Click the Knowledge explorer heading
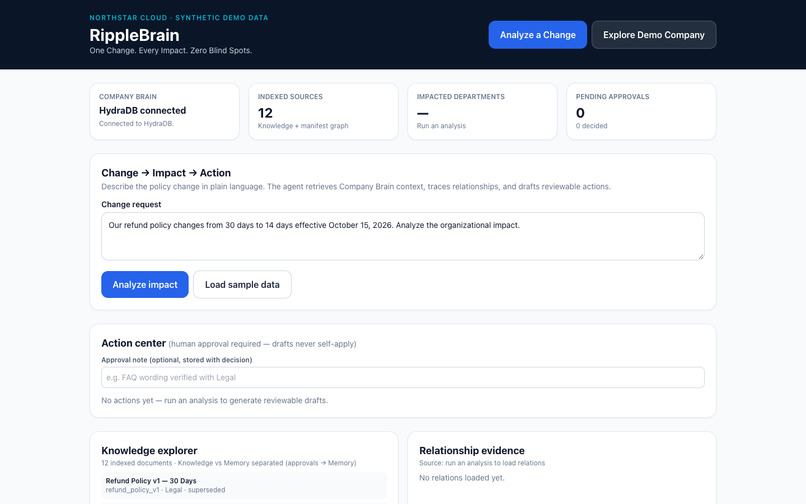Image resolution: width=806 pixels, height=504 pixels. 149,451
